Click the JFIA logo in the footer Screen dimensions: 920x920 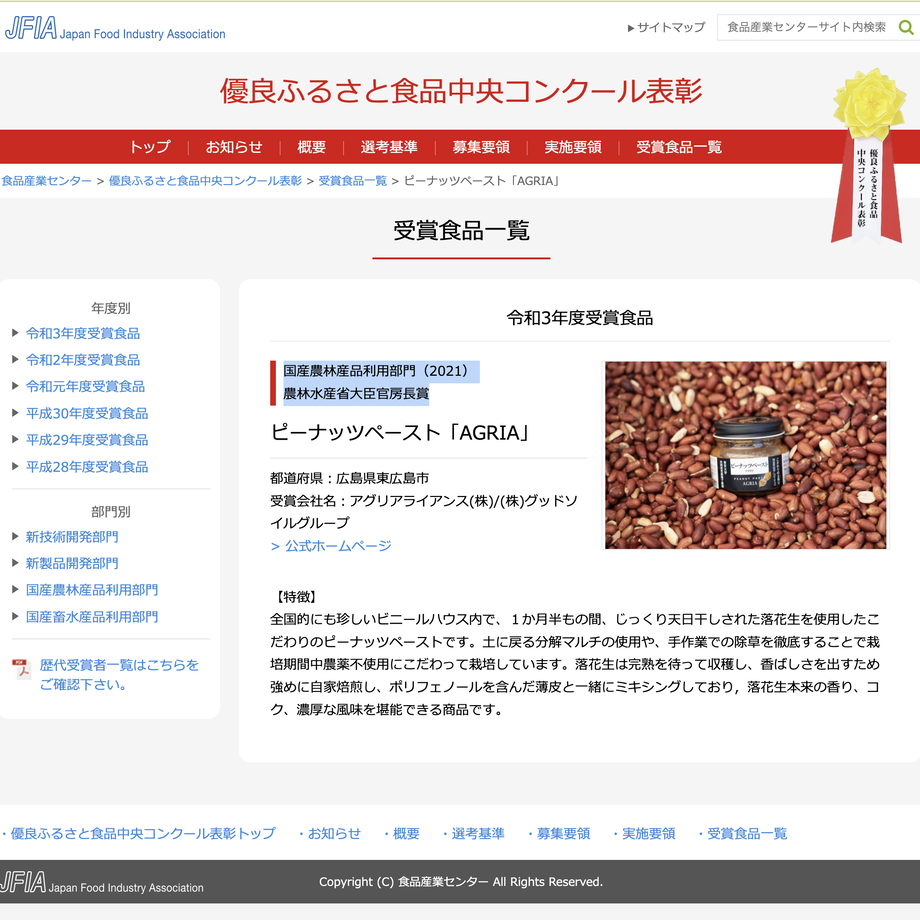coord(102,882)
